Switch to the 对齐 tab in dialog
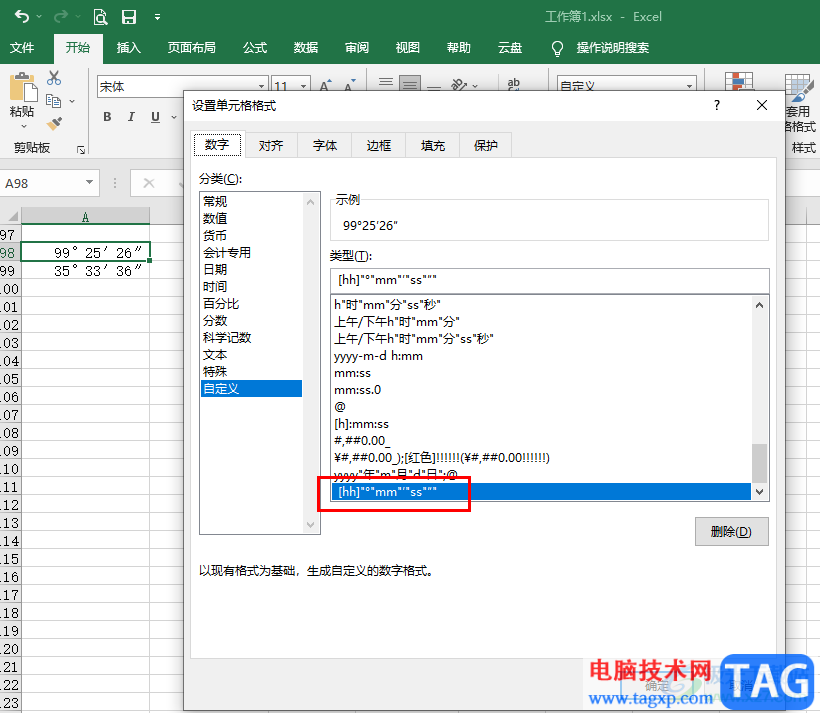The width and height of the screenshot is (820, 713). (271, 145)
